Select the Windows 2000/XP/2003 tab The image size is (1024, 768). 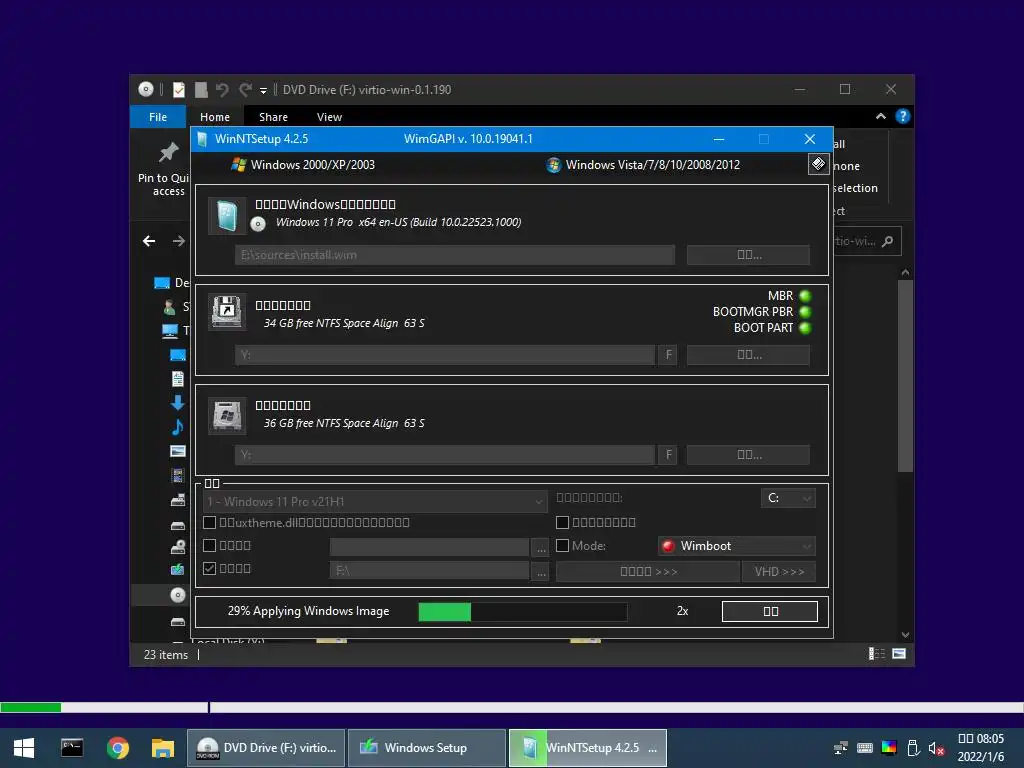(303, 165)
